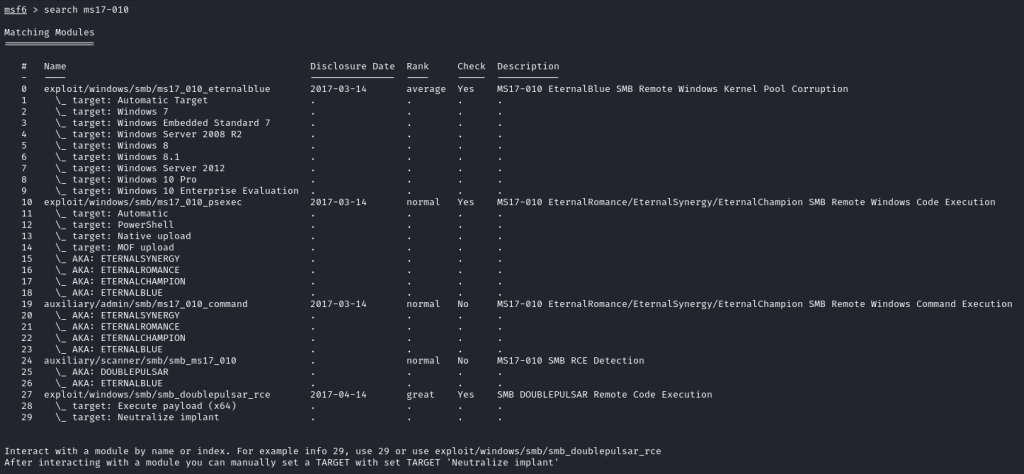The width and height of the screenshot is (1024, 474).
Task: Select the PowerShell target entry
Action: point(123,225)
